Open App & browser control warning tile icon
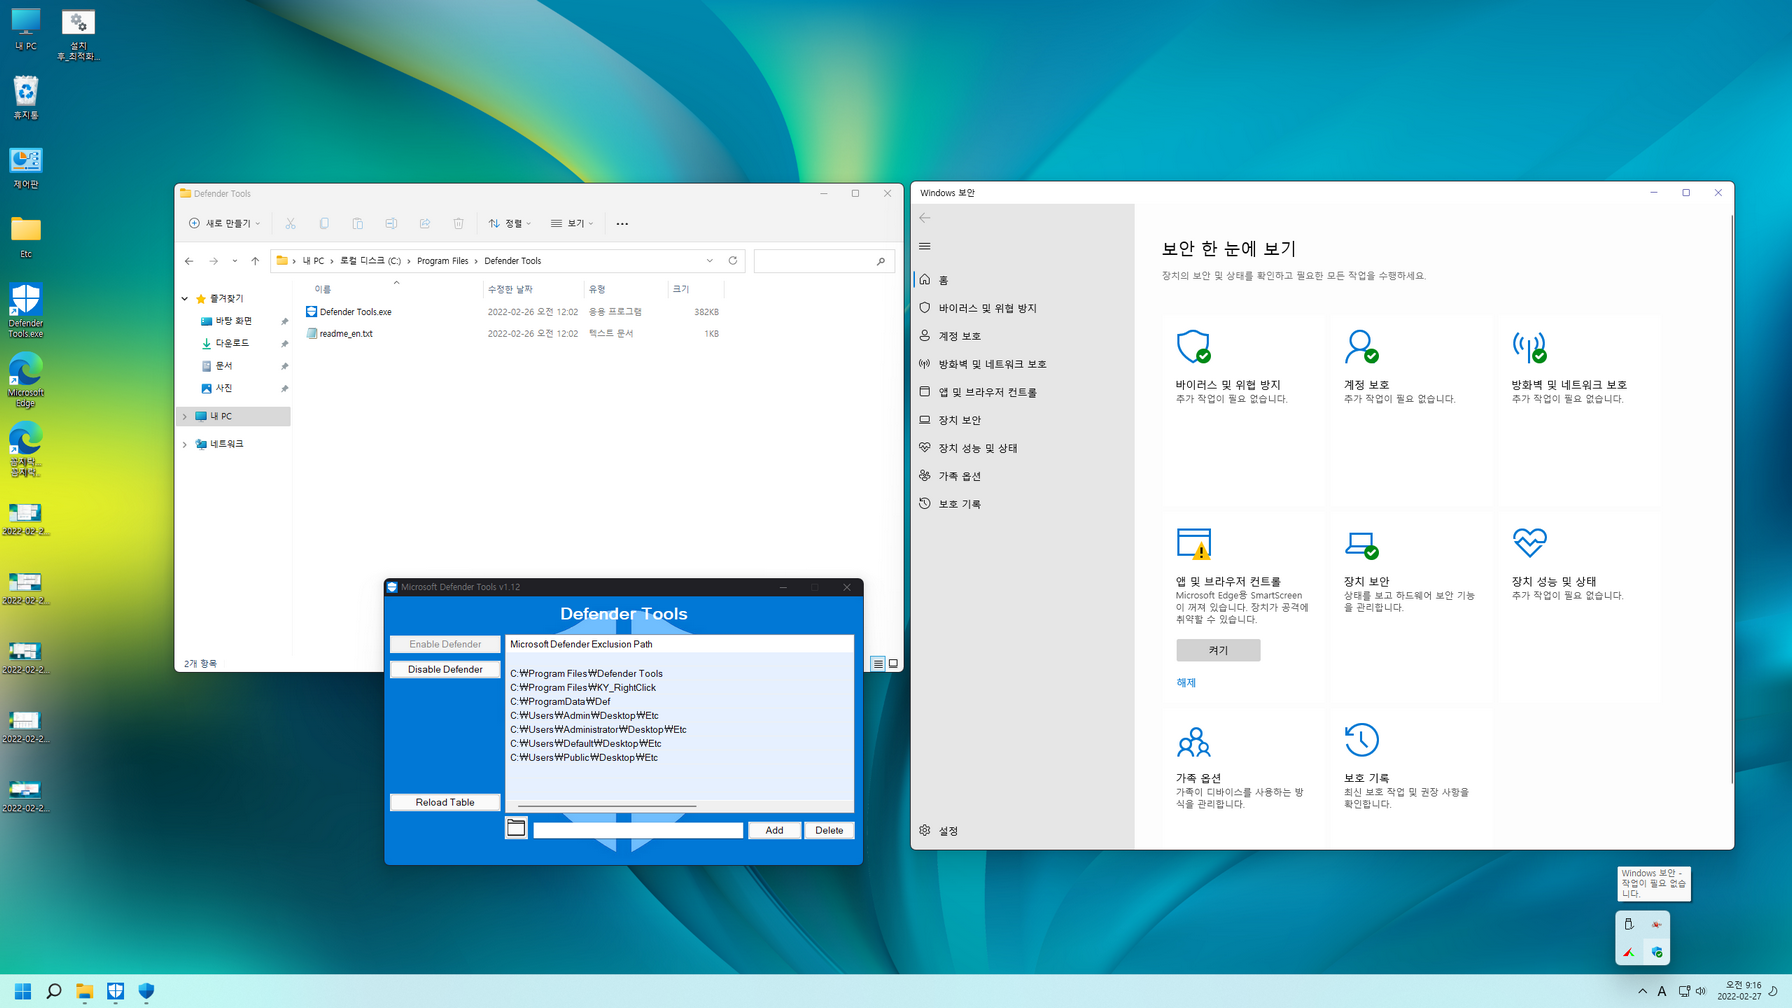The width and height of the screenshot is (1792, 1008). [1194, 543]
